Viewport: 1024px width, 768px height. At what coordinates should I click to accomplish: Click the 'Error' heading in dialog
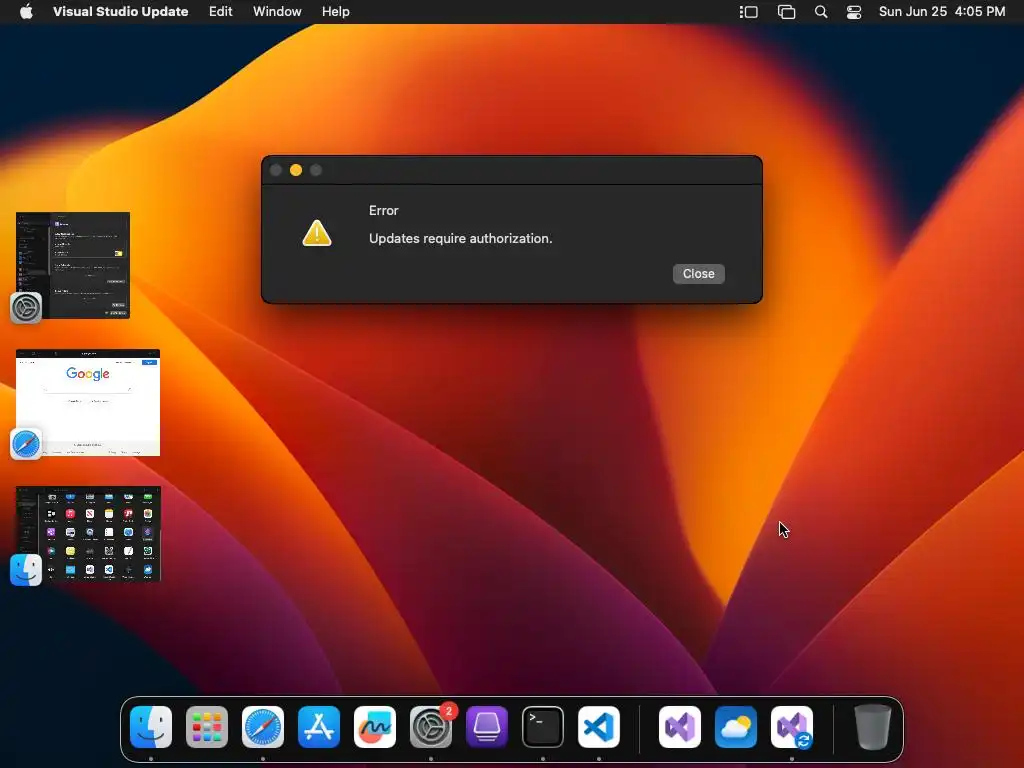(383, 210)
